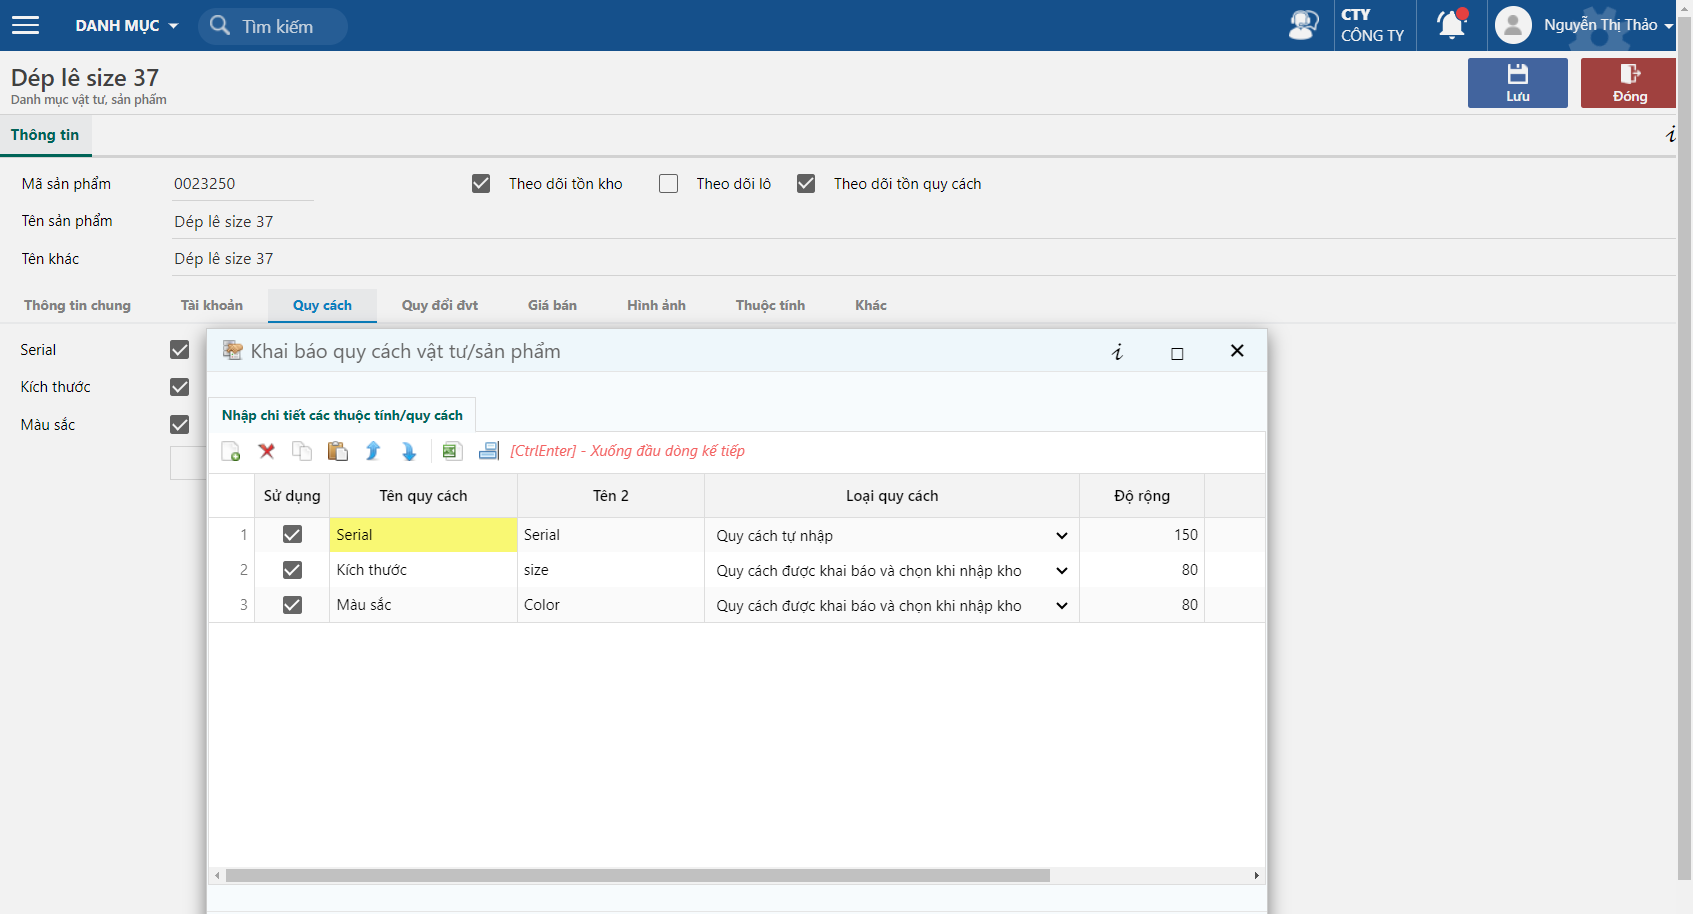
Task: Export the table to Excel
Action: [451, 452]
